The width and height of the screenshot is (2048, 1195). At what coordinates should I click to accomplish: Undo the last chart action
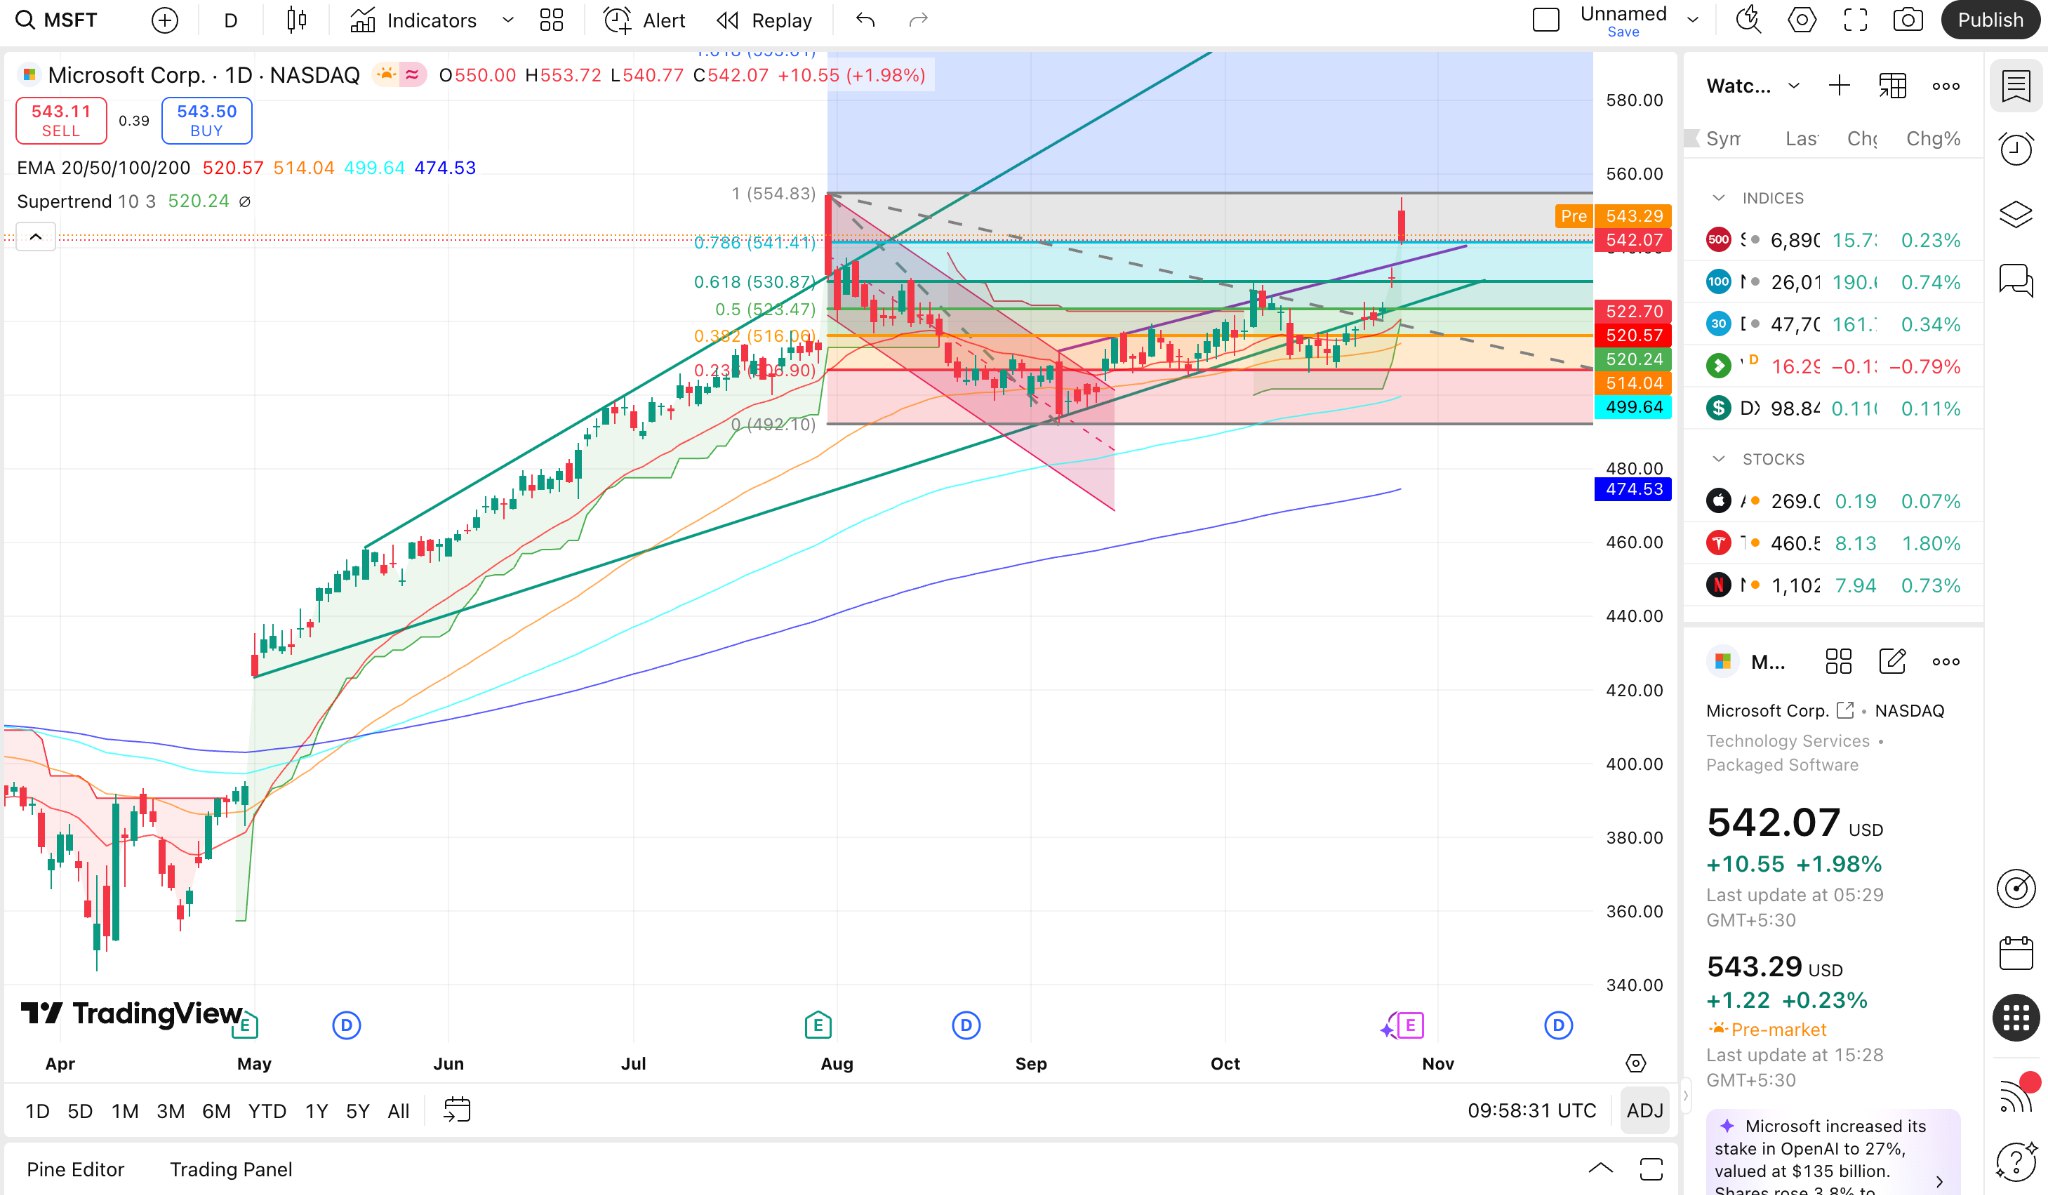point(864,19)
